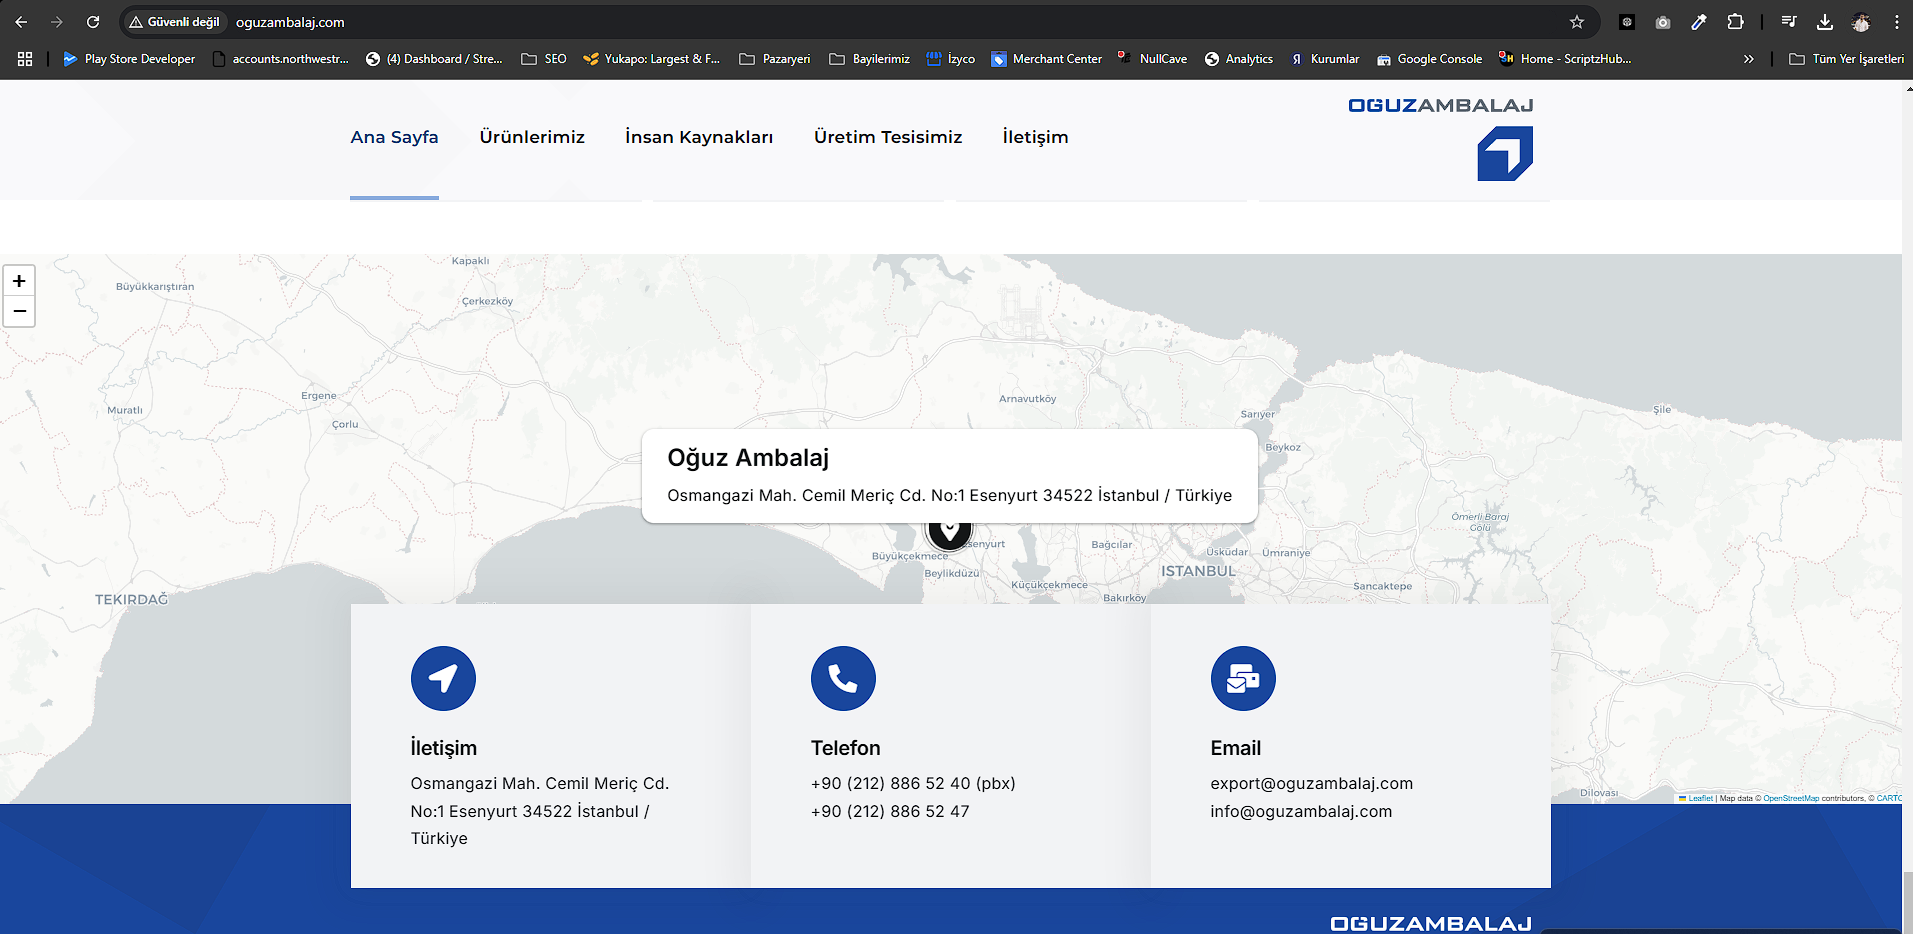Call the number ending 52 47
The height and width of the screenshot is (934, 1913).
click(890, 812)
